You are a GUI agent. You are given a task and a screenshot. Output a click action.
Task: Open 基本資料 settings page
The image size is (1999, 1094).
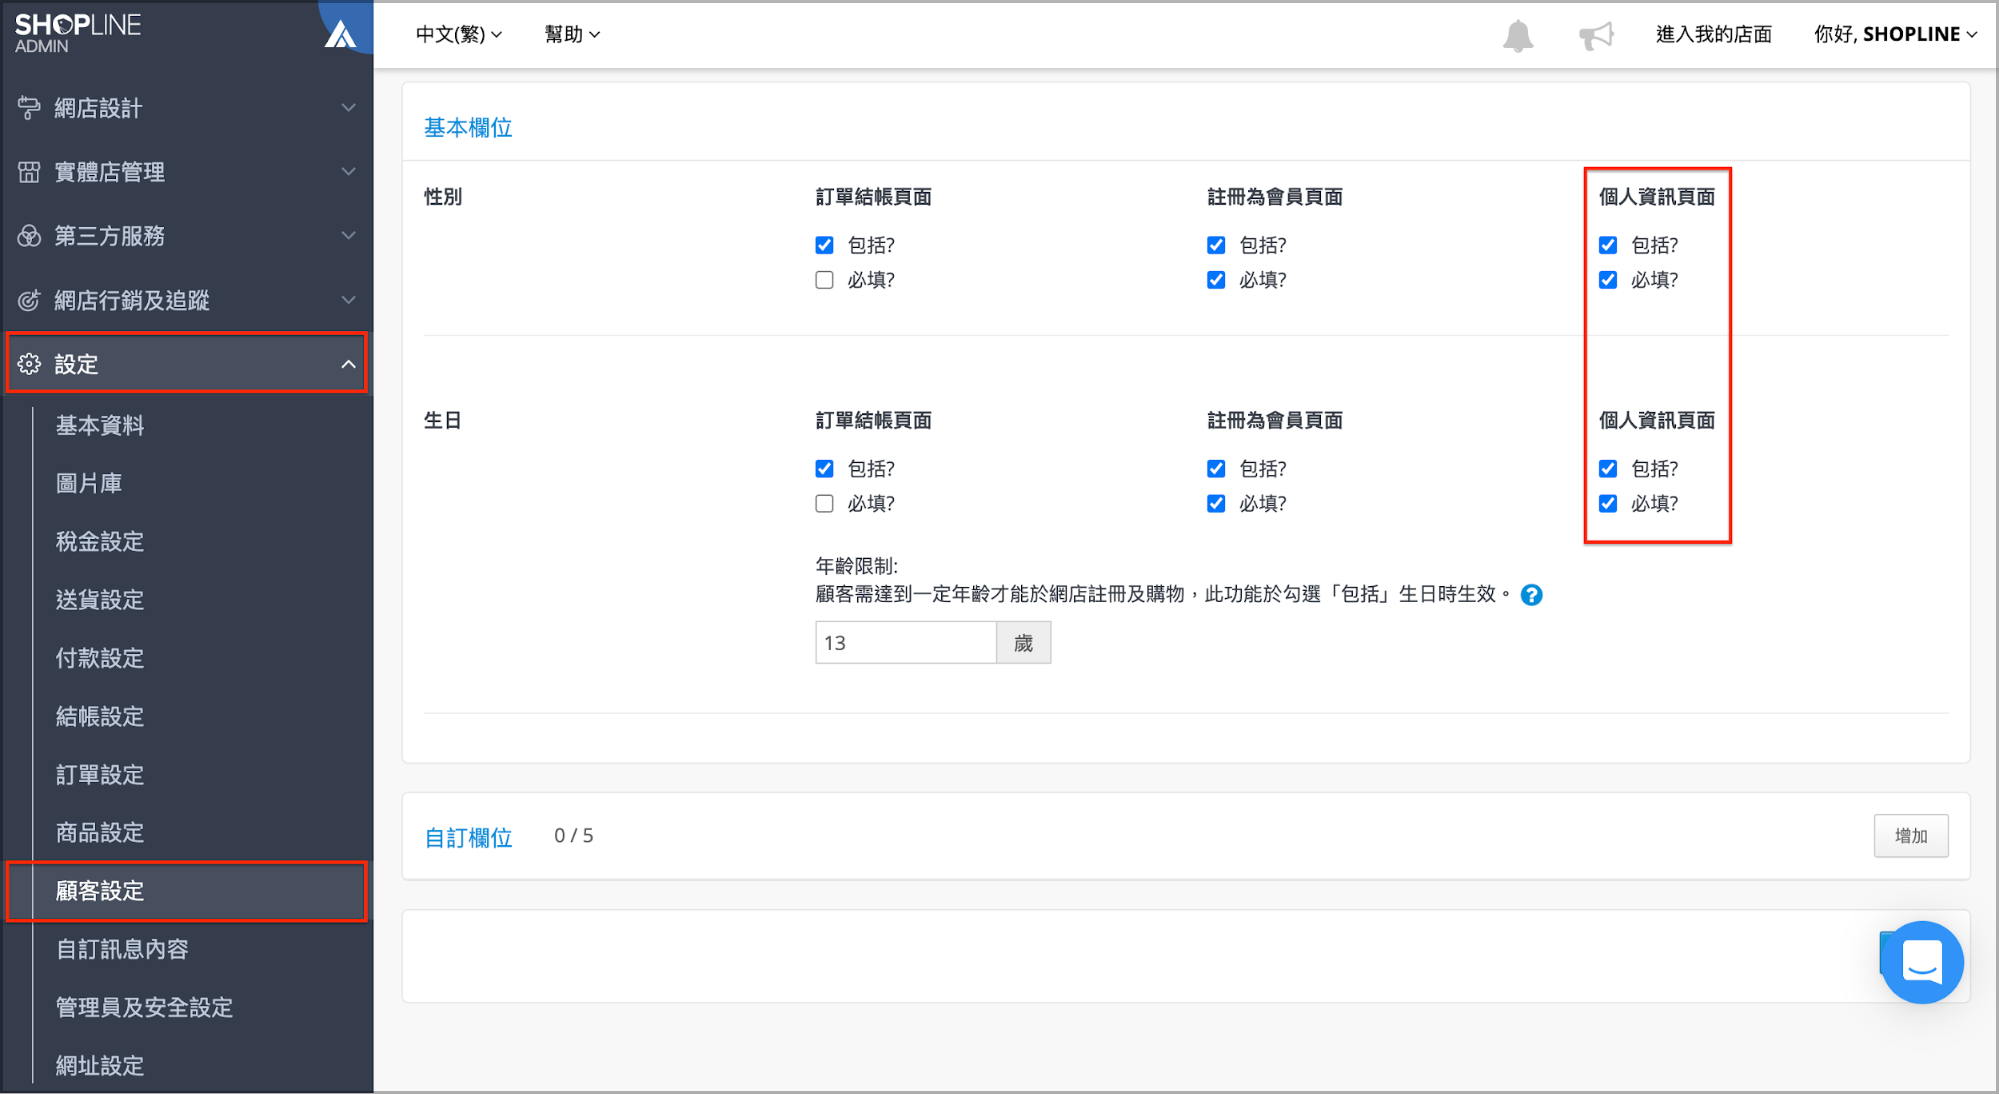(x=100, y=426)
